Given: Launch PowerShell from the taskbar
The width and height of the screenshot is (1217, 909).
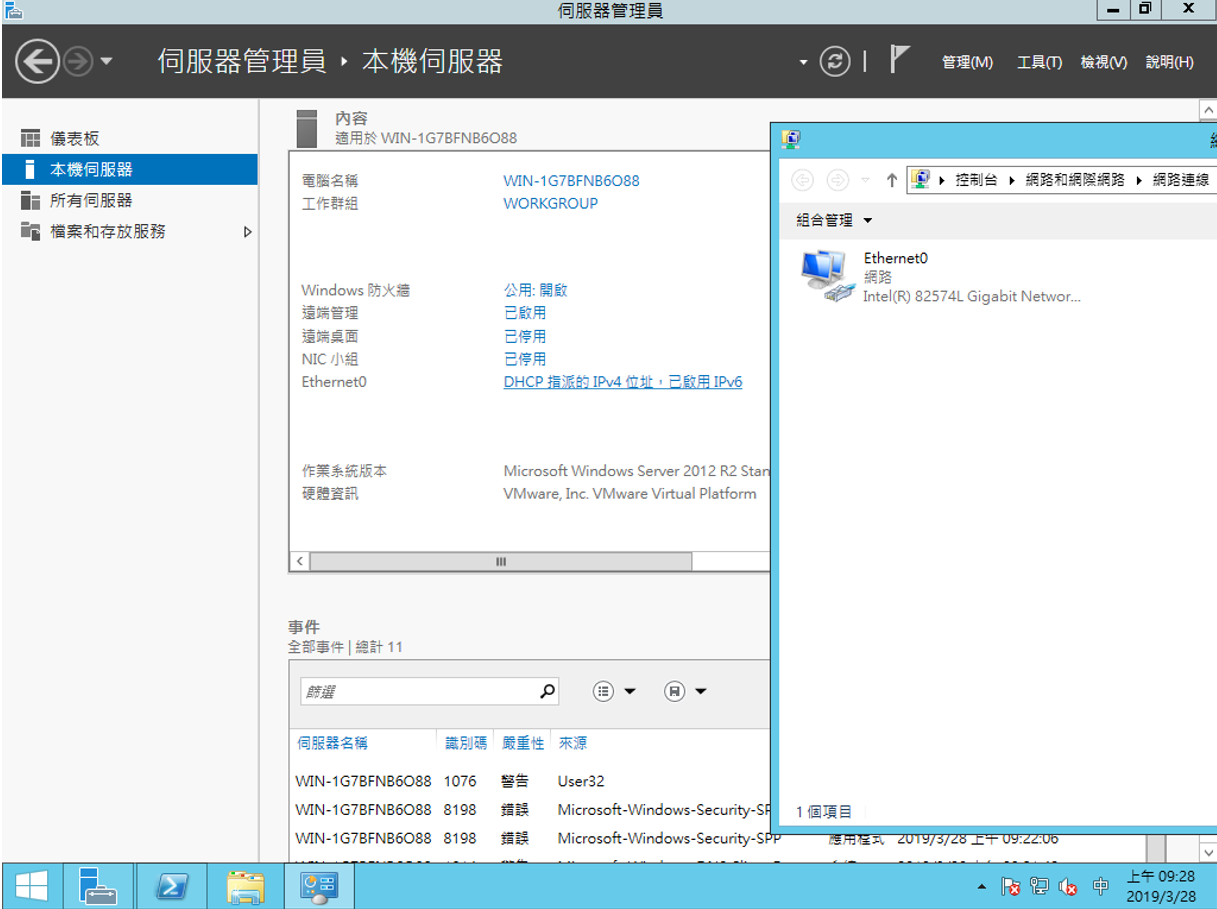Looking at the screenshot, I should point(172,886).
